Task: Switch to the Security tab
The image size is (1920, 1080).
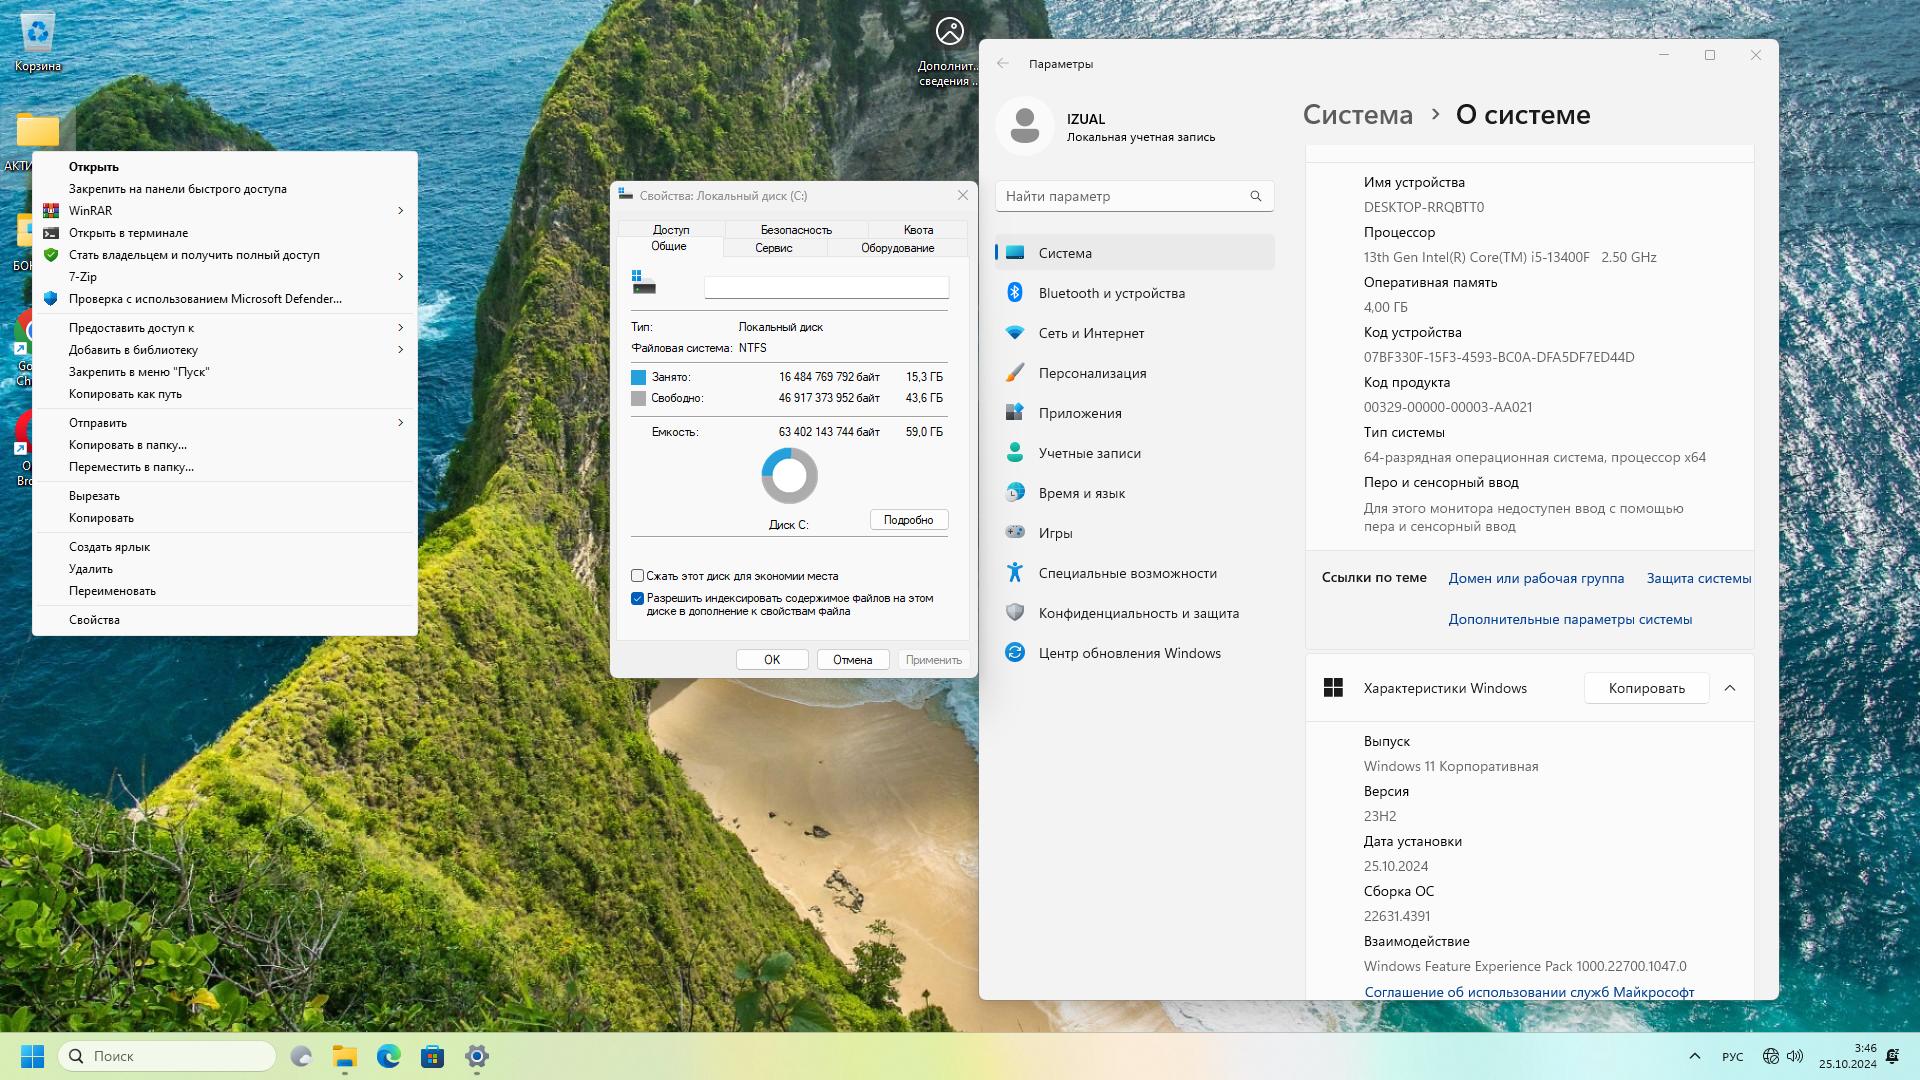Action: [x=796, y=229]
